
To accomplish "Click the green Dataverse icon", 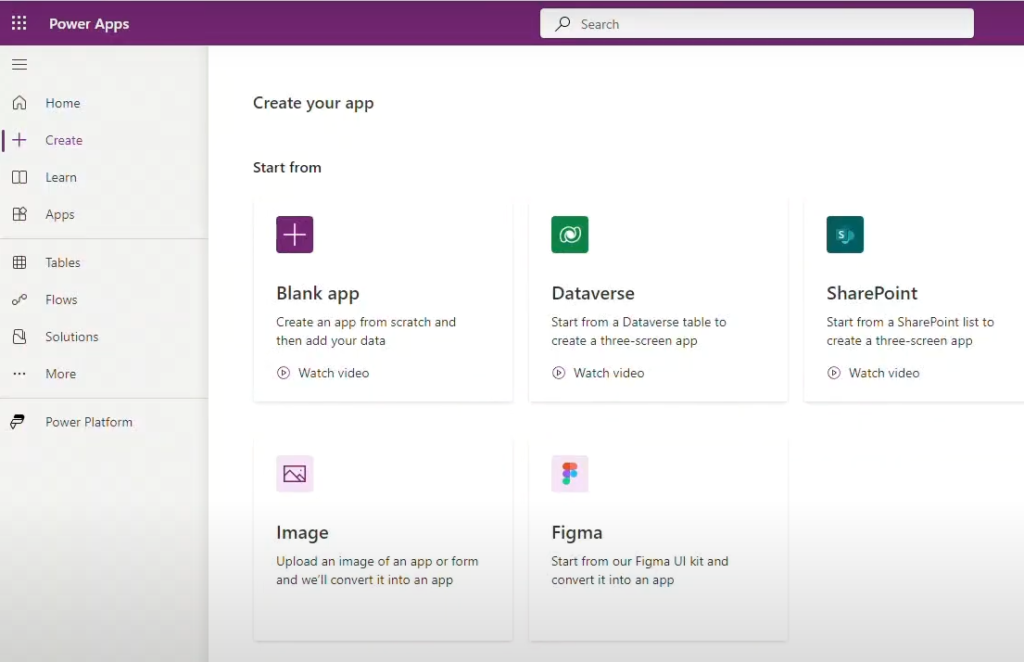I will 569,234.
